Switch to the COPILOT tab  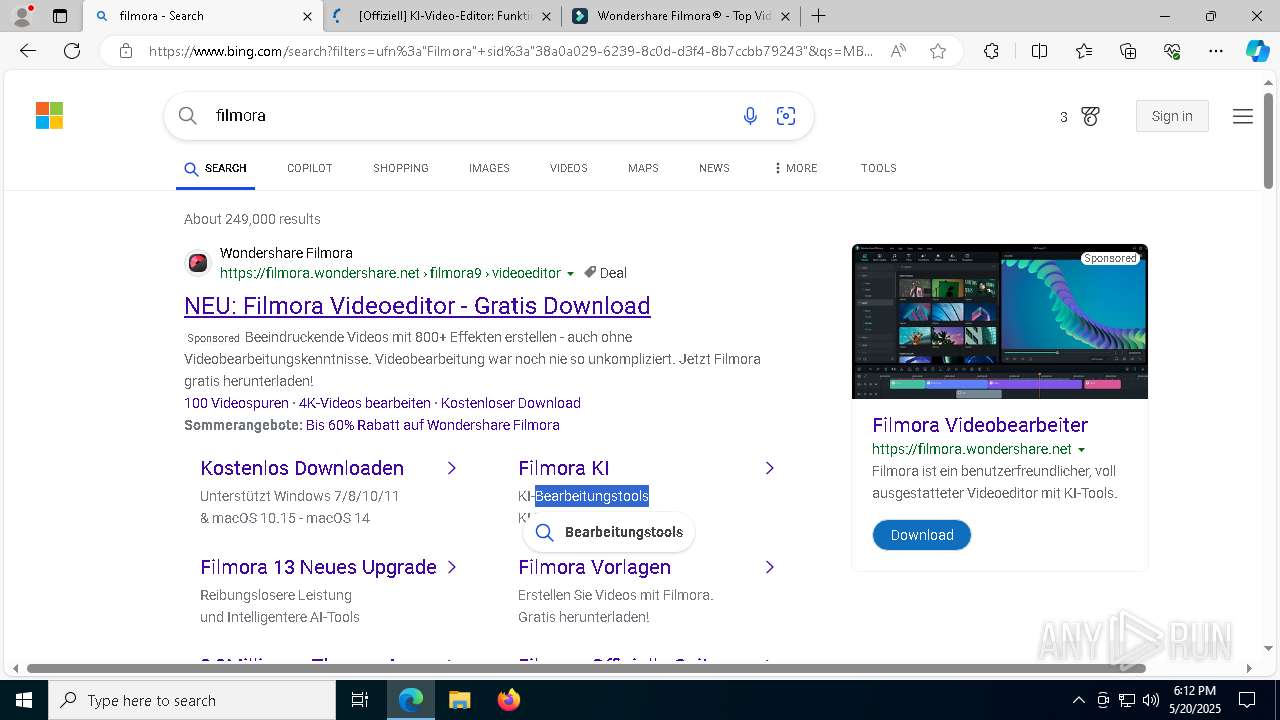click(x=310, y=168)
